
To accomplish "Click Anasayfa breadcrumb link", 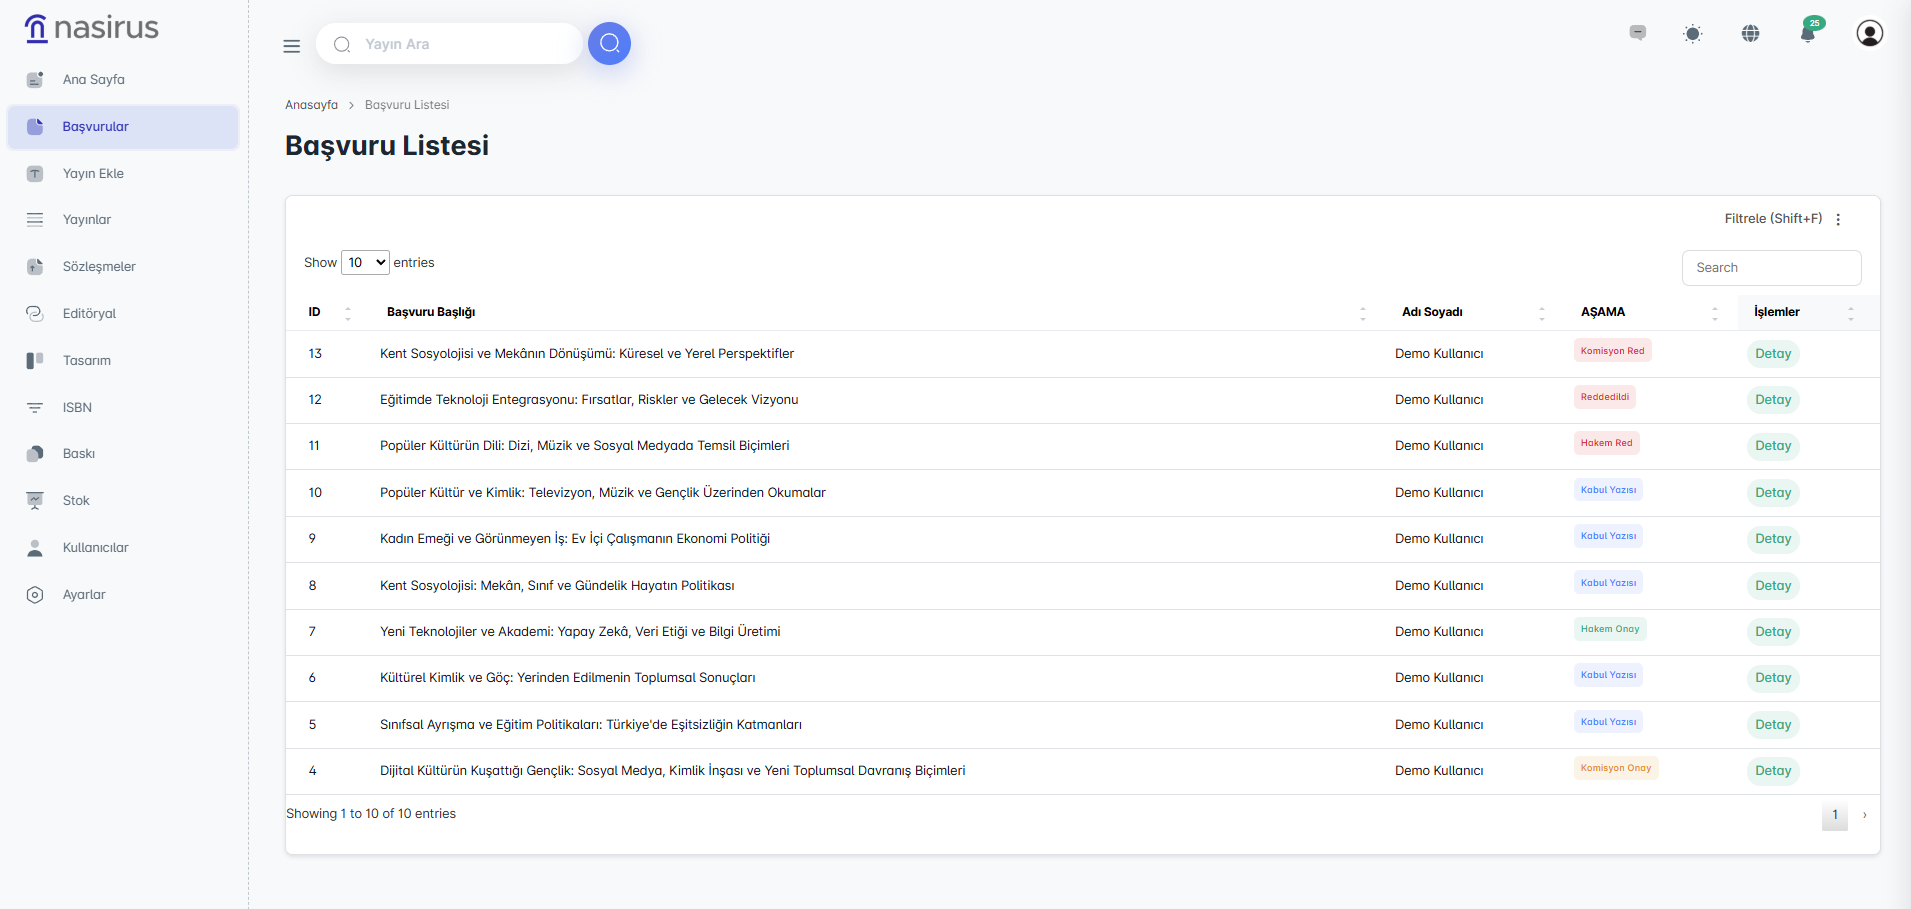I will [311, 105].
